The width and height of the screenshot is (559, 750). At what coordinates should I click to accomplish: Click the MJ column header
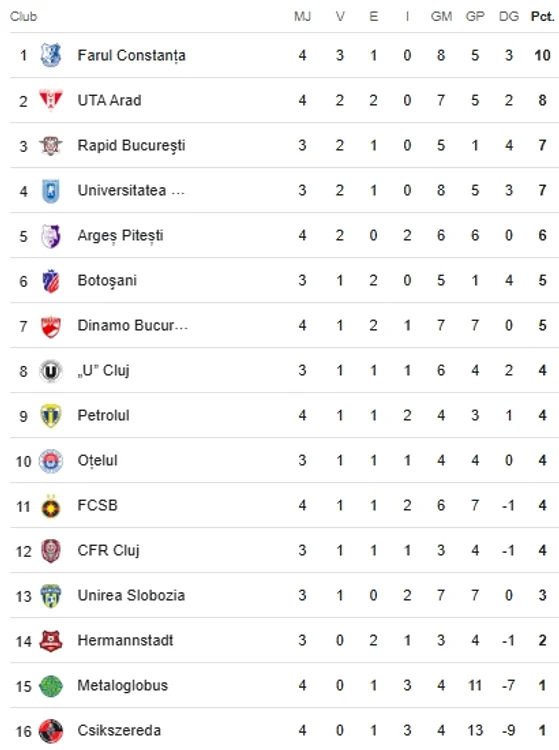(x=302, y=16)
